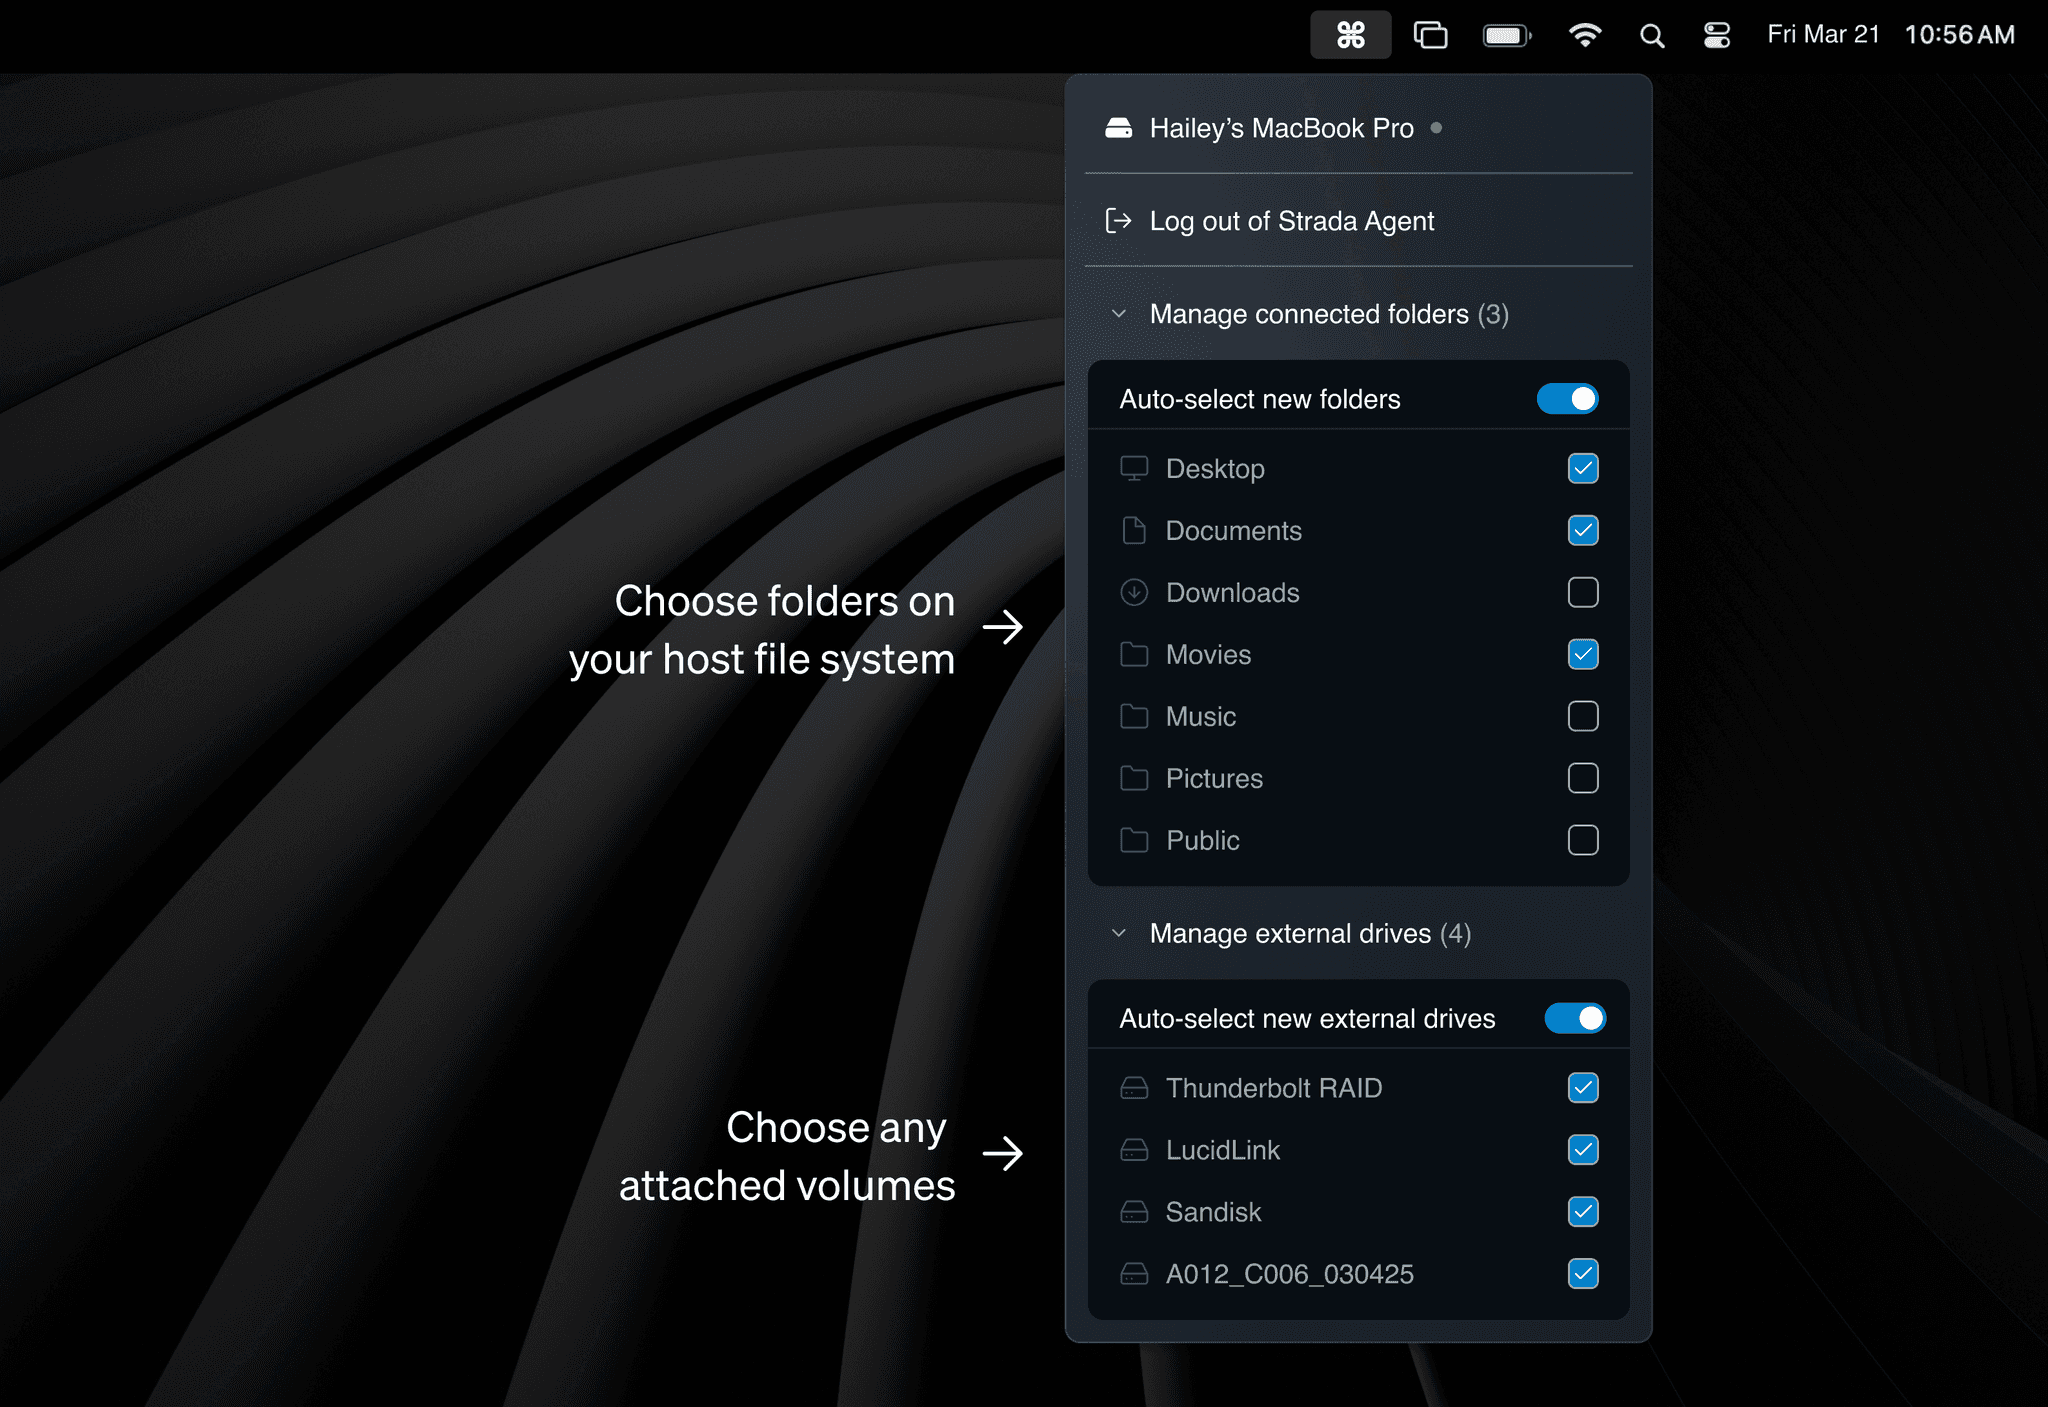This screenshot has width=2048, height=1407.
Task: Turn off Auto-select new folders switch
Action: [x=1567, y=399]
